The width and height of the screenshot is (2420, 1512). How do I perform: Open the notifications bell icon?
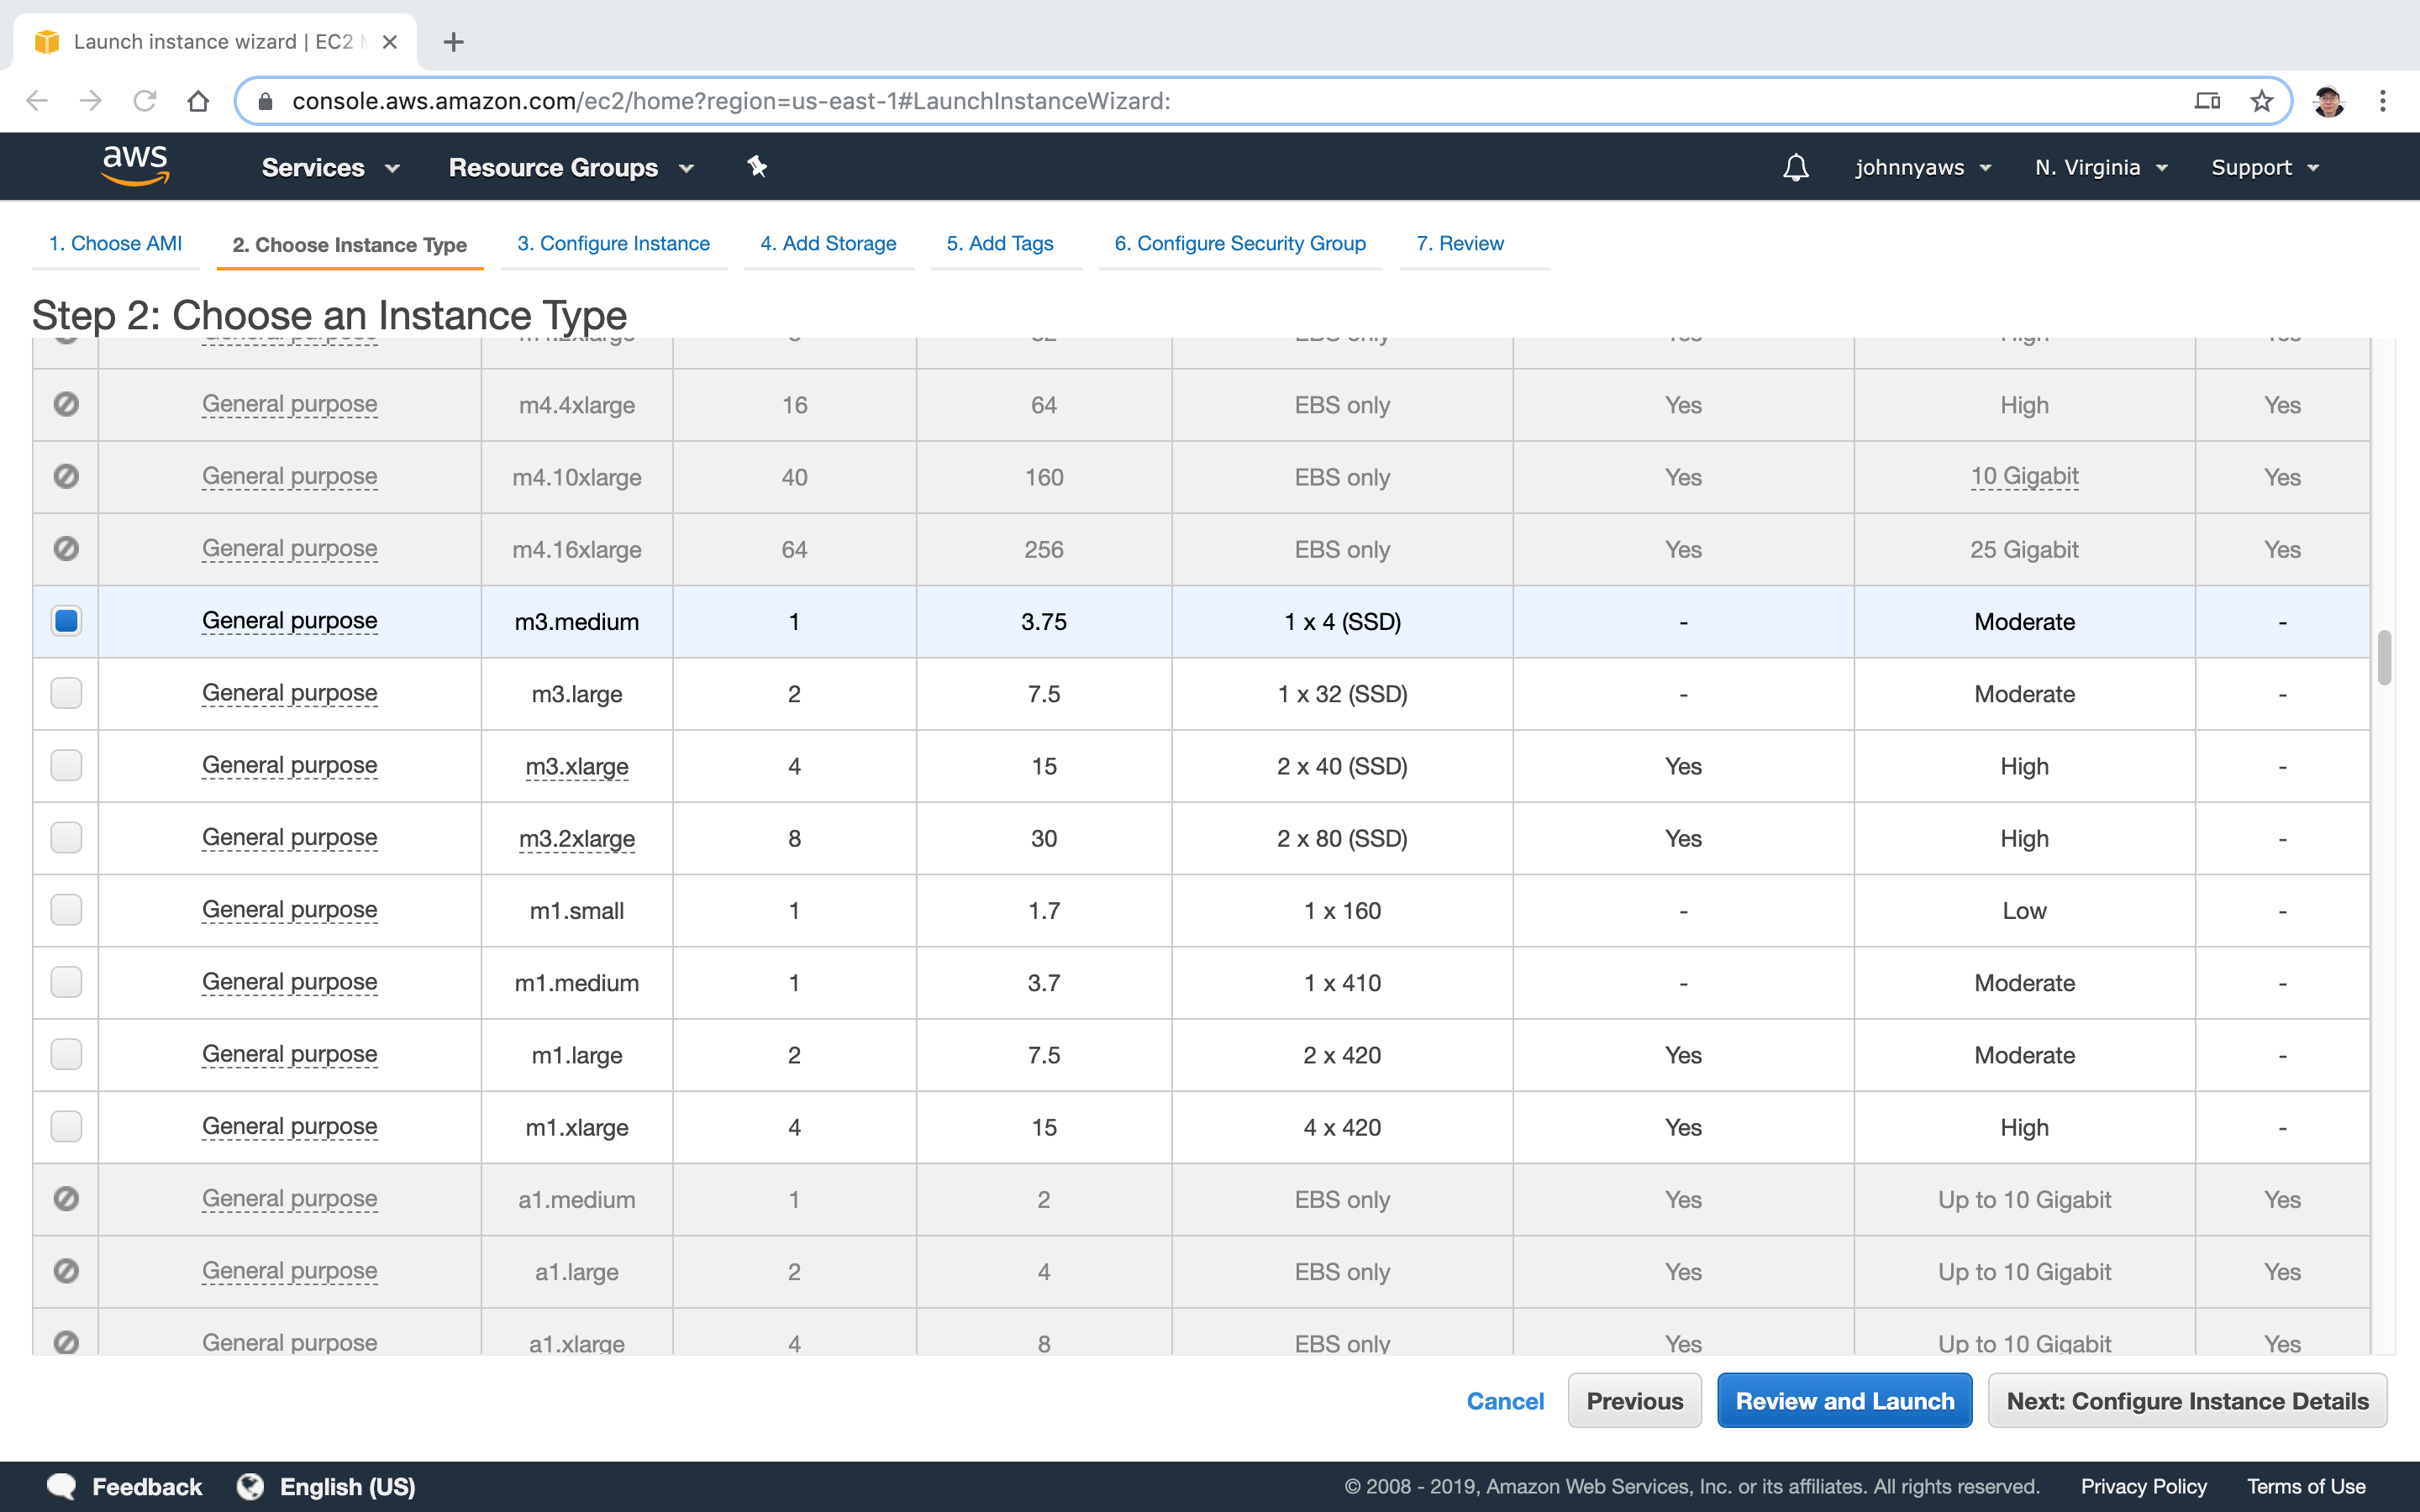(1796, 167)
